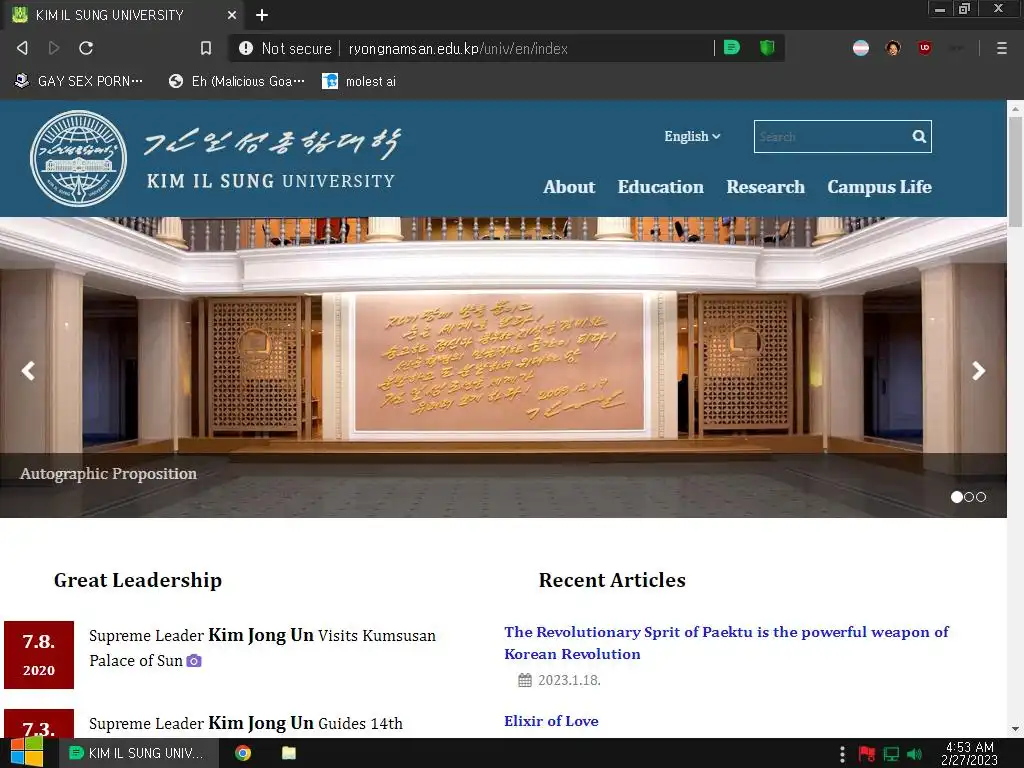Open the taskbar clock showing 4:53 AM
Screen dimensions: 1024x768
point(970,754)
